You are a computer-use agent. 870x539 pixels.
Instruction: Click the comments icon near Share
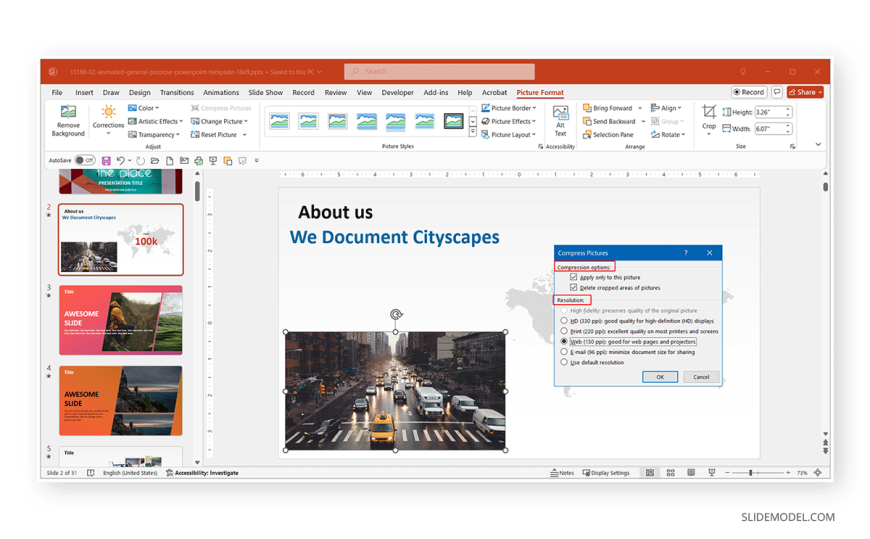click(x=777, y=92)
